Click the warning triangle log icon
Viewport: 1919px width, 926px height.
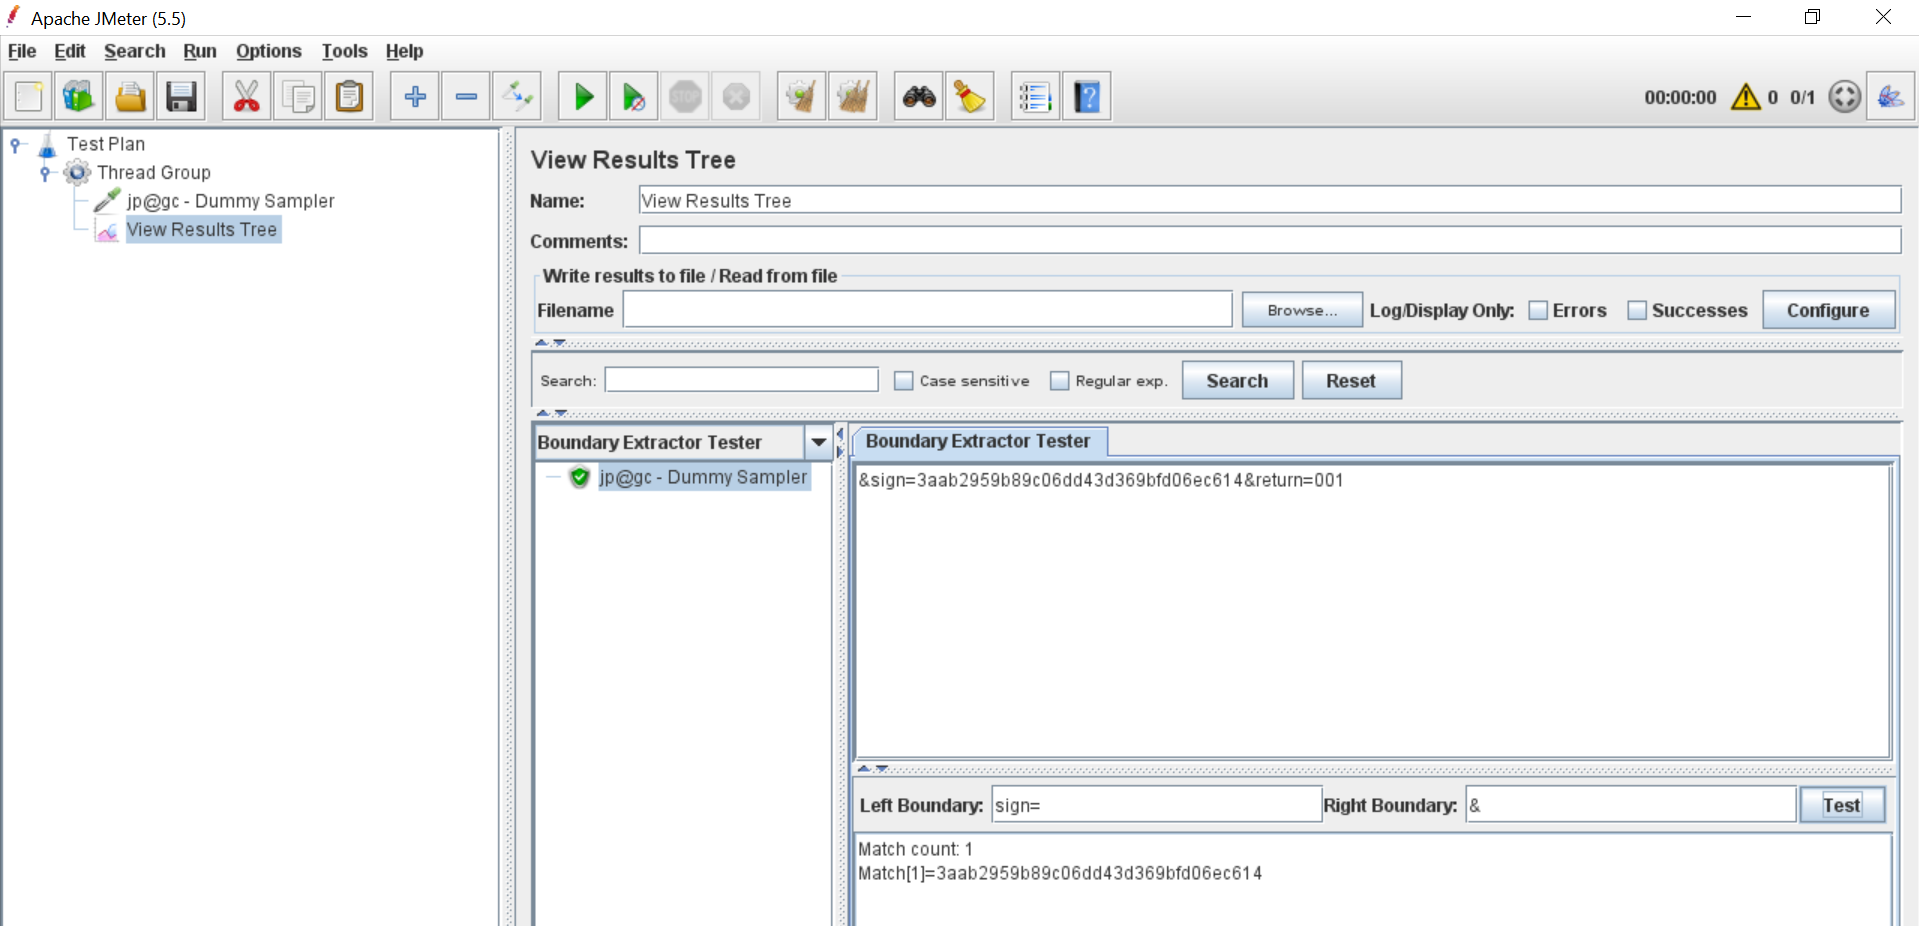1746,97
